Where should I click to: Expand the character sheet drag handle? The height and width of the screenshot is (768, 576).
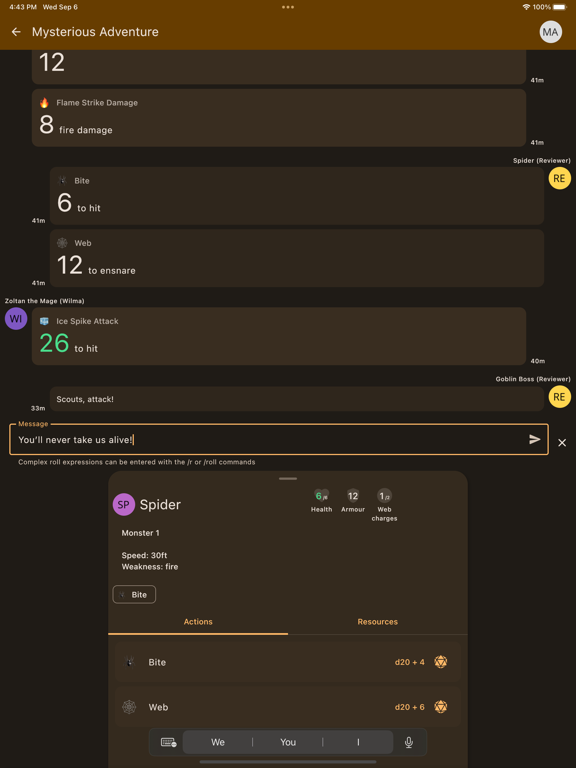(288, 479)
